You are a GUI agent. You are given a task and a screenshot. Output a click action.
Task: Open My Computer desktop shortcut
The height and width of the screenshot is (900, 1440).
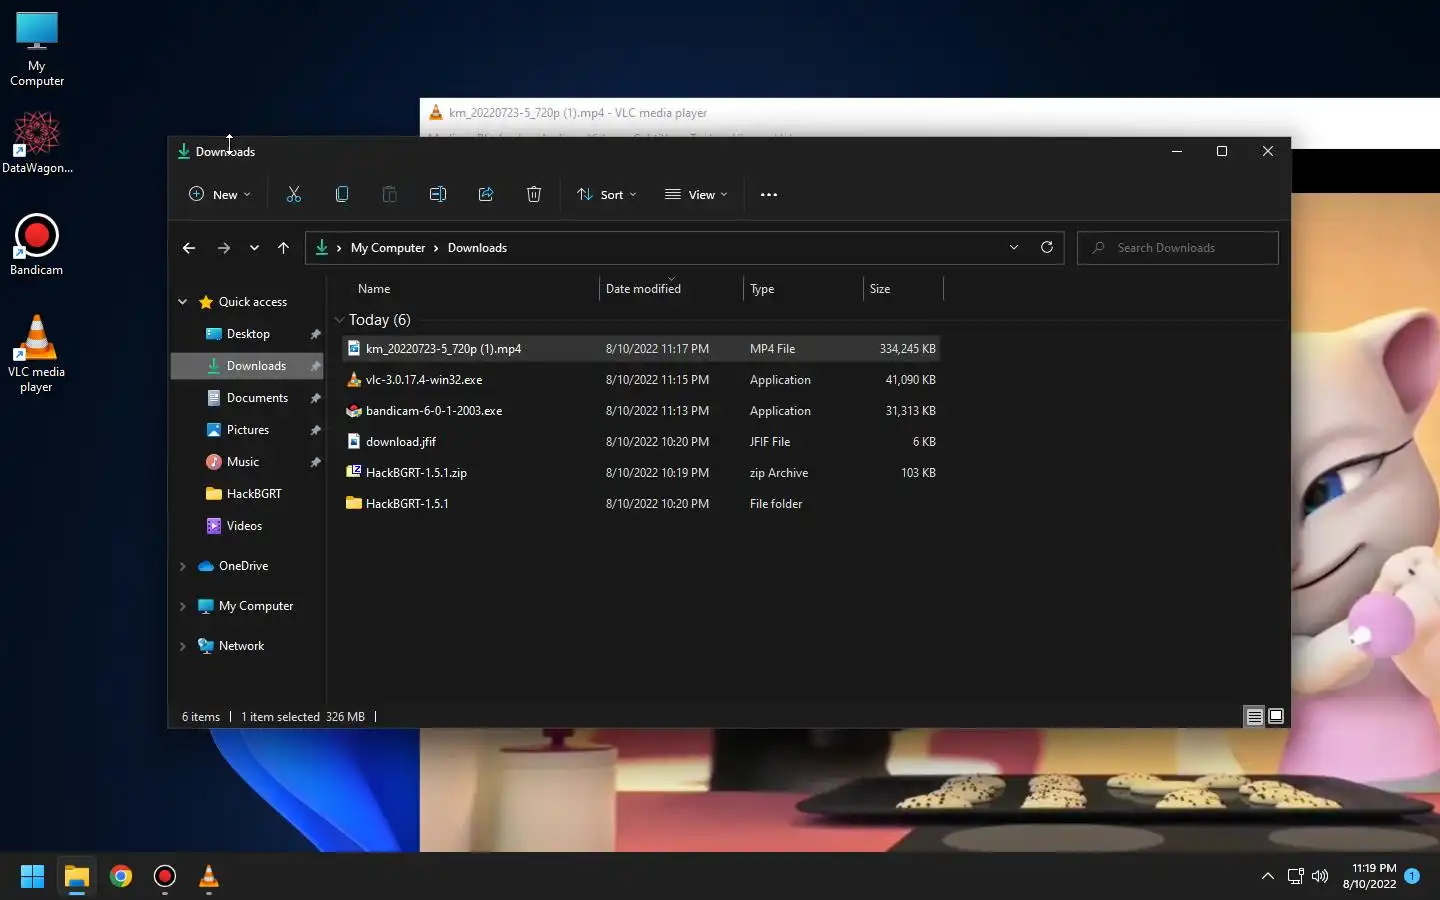click(37, 49)
